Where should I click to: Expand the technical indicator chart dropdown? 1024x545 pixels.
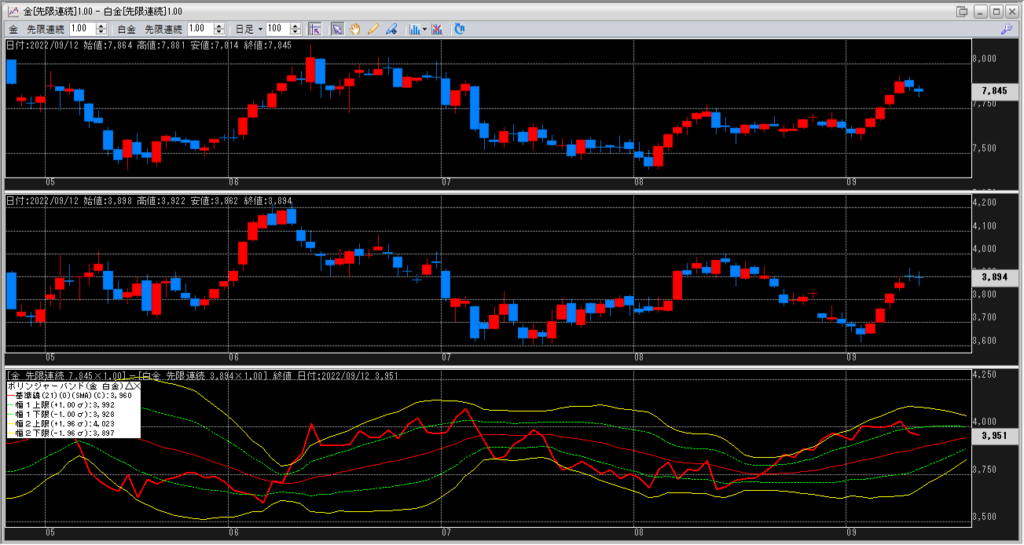click(x=425, y=29)
